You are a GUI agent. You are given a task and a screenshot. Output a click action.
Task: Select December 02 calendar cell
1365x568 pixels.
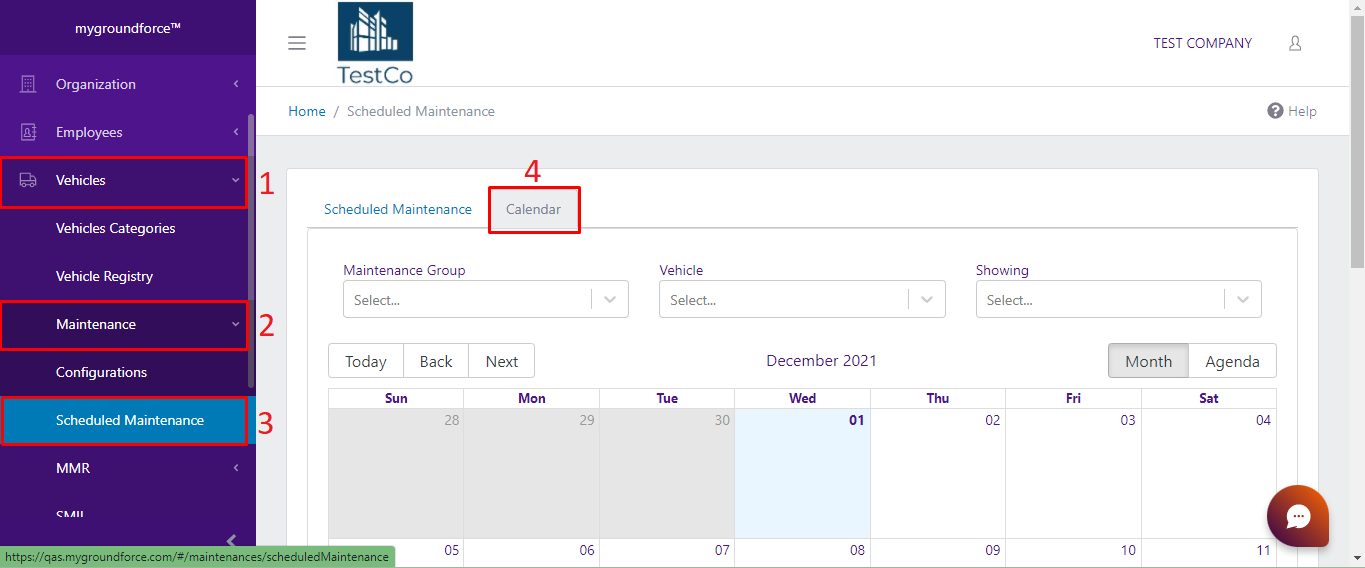point(938,473)
